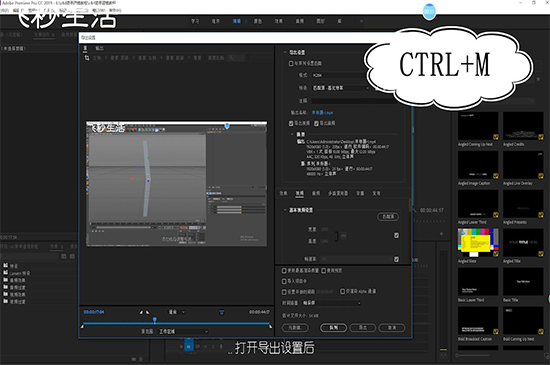Screen dimensions: 550x365
Task: Select the crop tool in the source preview
Action: [x=87, y=58]
